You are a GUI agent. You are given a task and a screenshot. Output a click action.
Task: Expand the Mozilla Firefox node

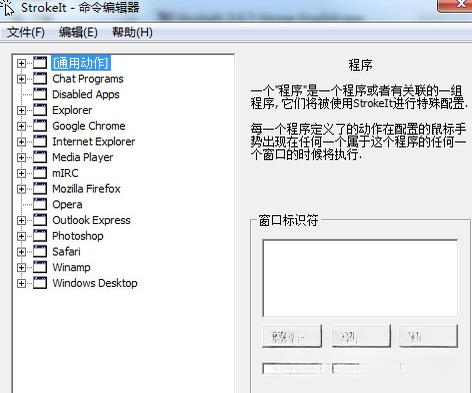[x=21, y=189]
